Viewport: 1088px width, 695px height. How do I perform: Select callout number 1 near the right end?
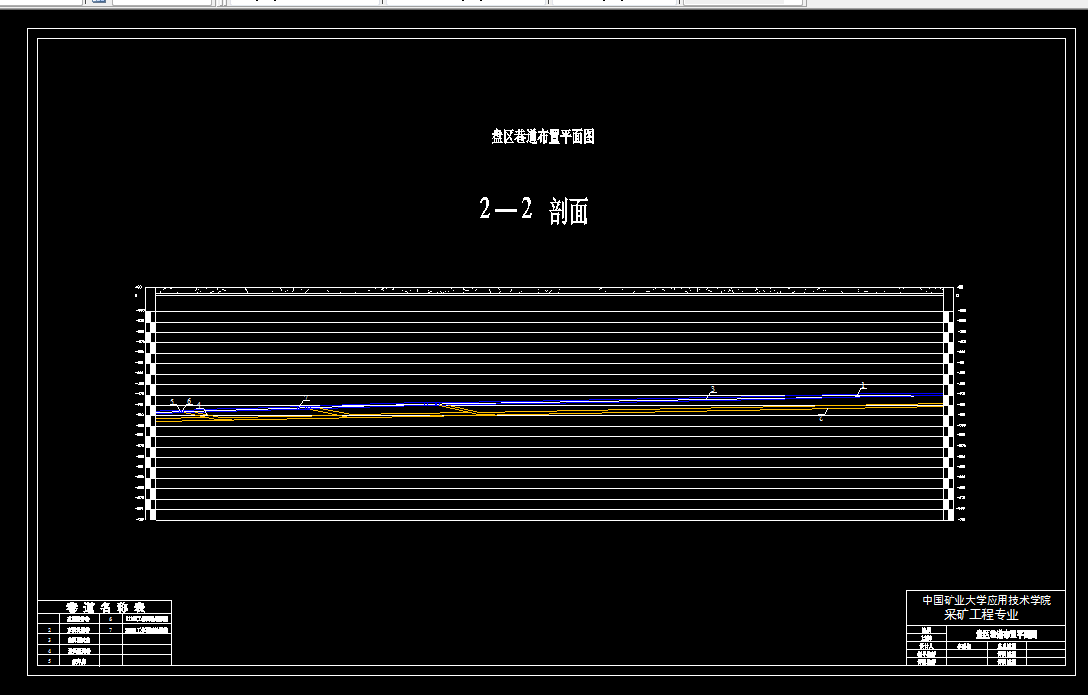point(862,385)
